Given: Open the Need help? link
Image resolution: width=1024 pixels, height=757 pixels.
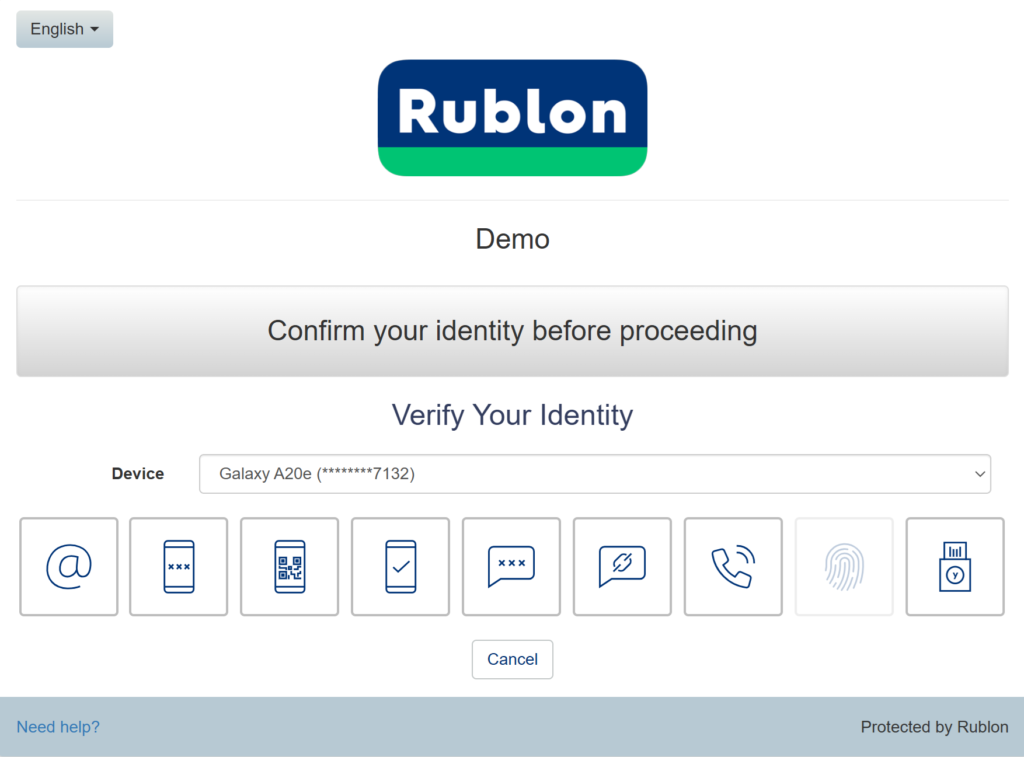Looking at the screenshot, I should (x=58, y=727).
